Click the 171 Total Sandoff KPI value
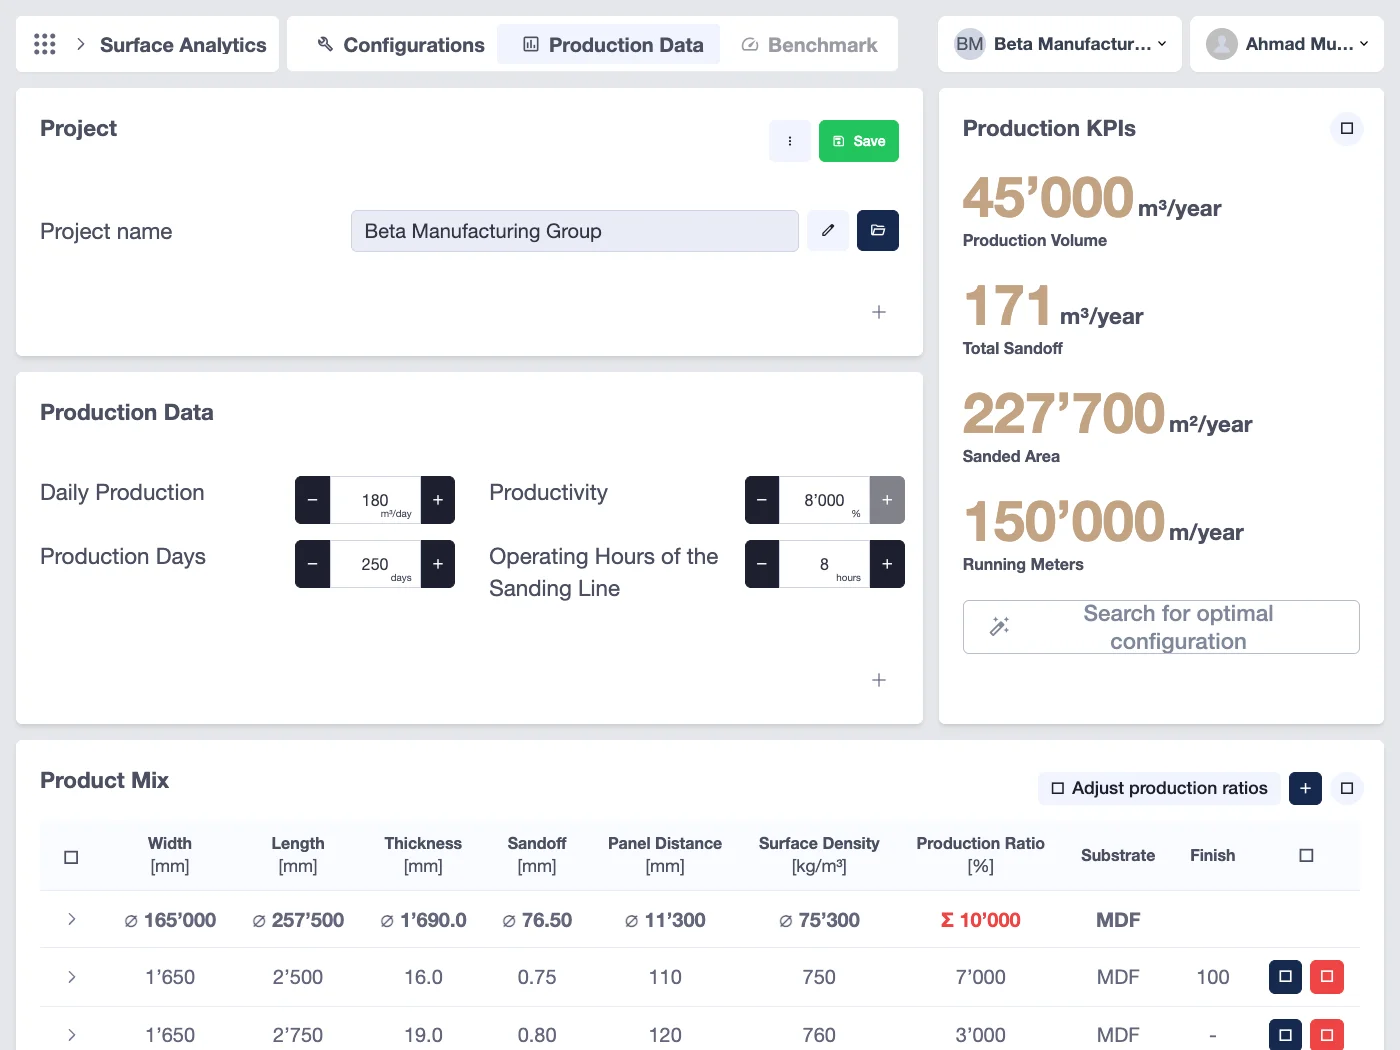Screen dimensions: 1400x1050 1008,305
